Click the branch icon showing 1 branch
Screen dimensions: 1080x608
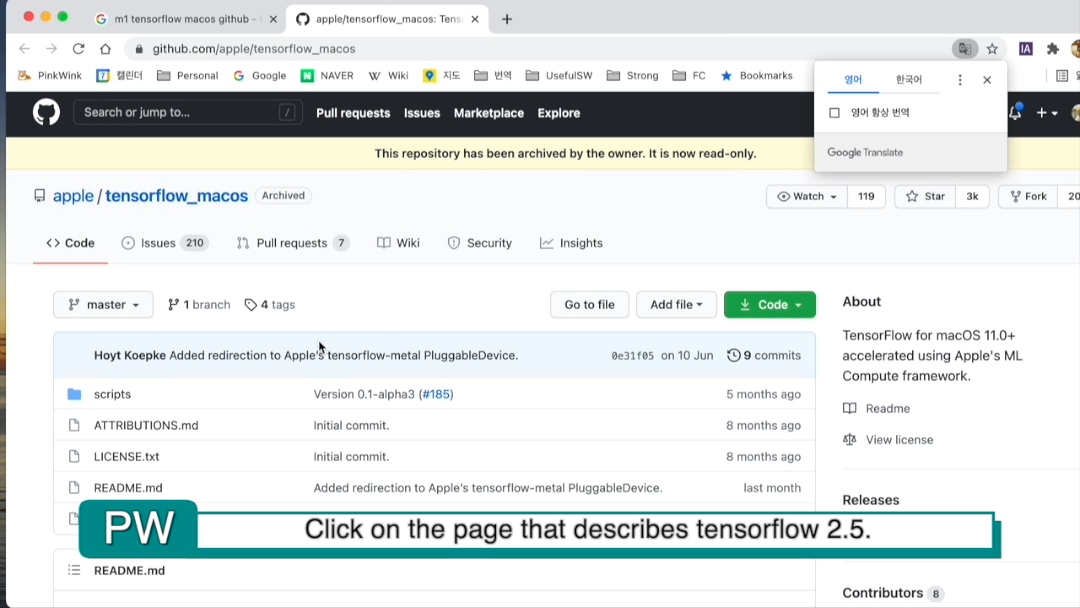point(174,304)
